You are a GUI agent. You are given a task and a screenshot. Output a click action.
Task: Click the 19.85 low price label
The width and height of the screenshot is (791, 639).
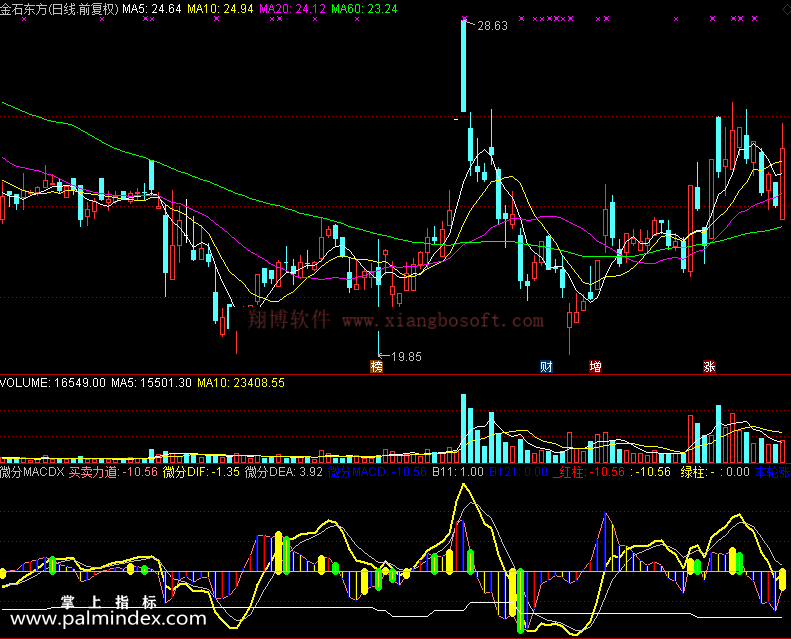click(x=406, y=357)
